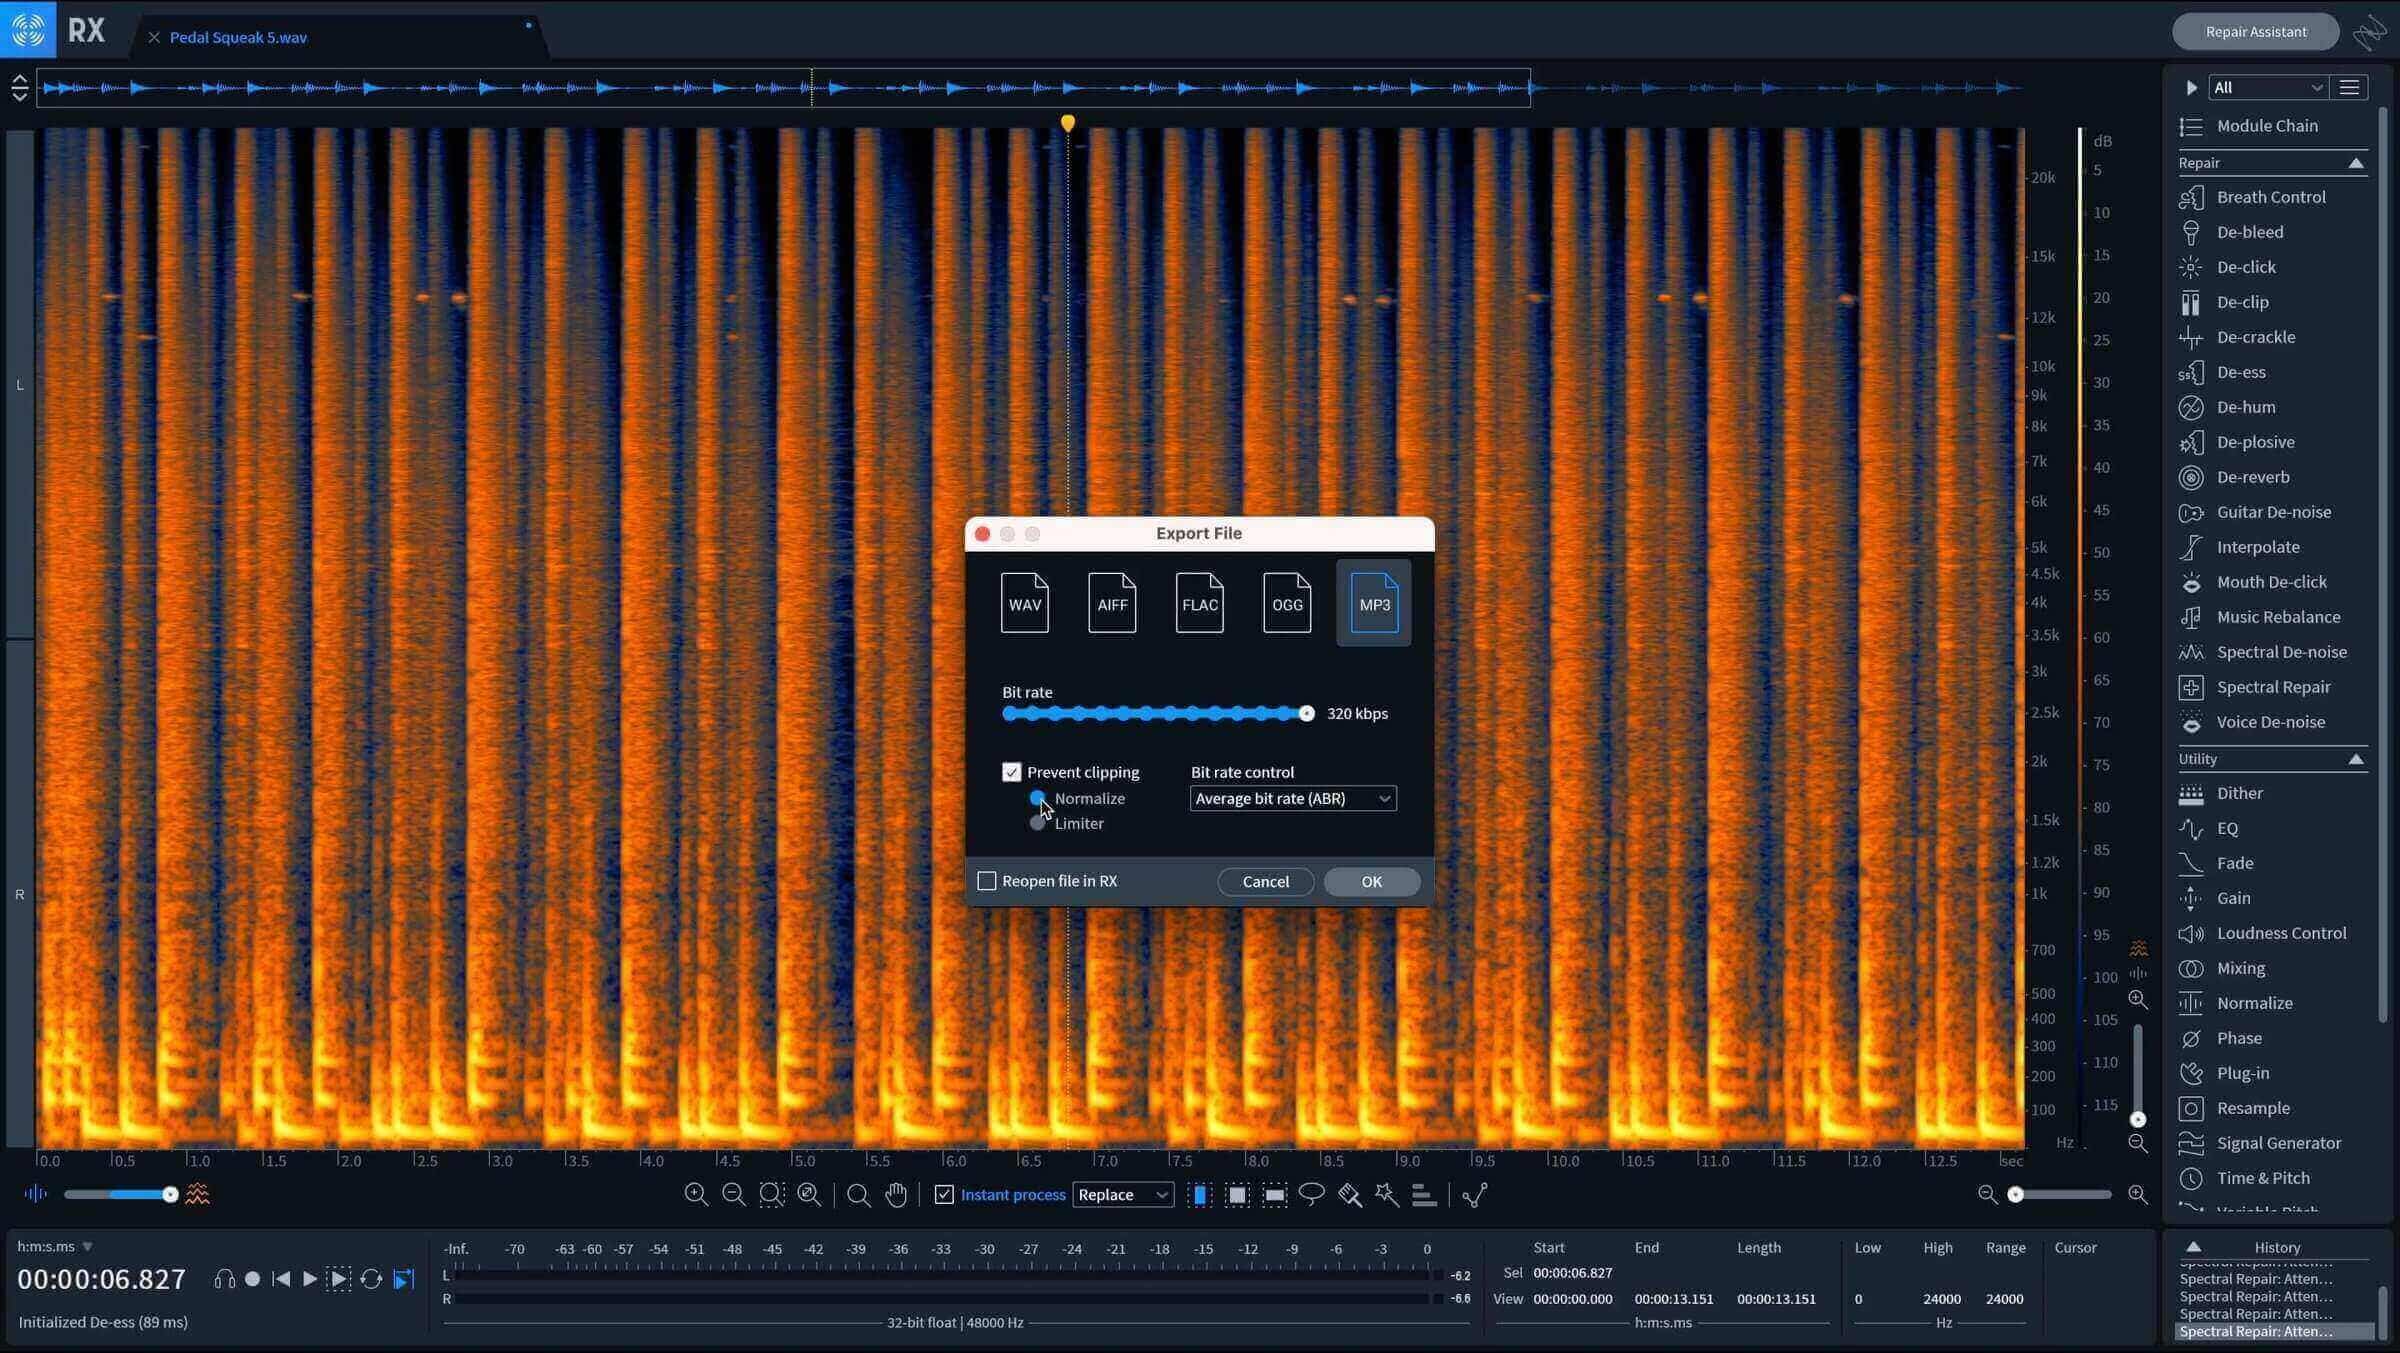Click the Mouth De-click icon
2400x1353 pixels.
click(x=2190, y=582)
